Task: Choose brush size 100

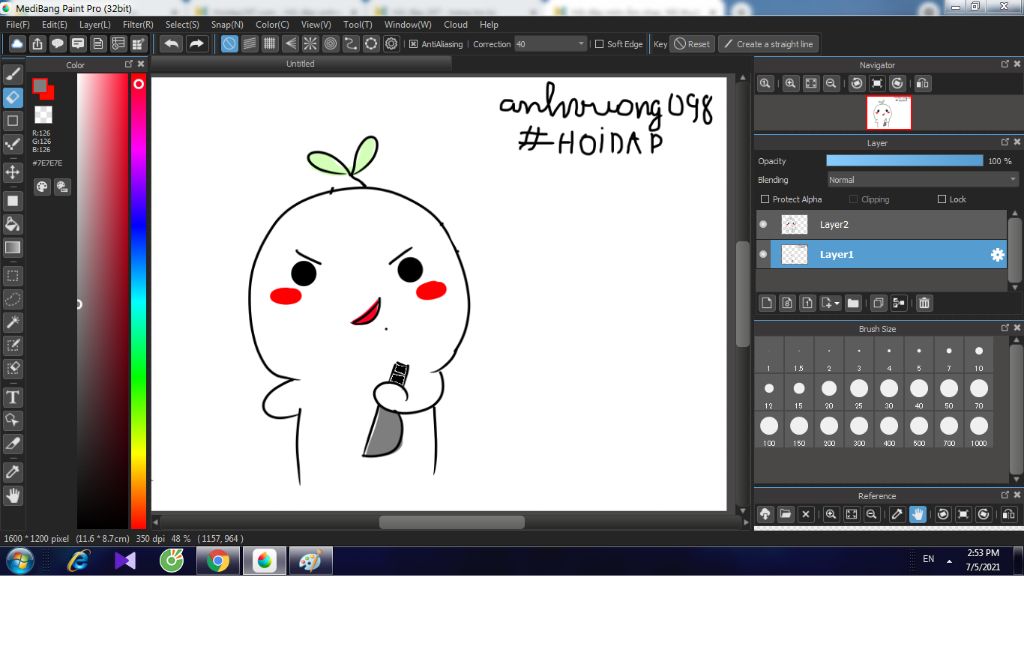Action: tap(769, 430)
